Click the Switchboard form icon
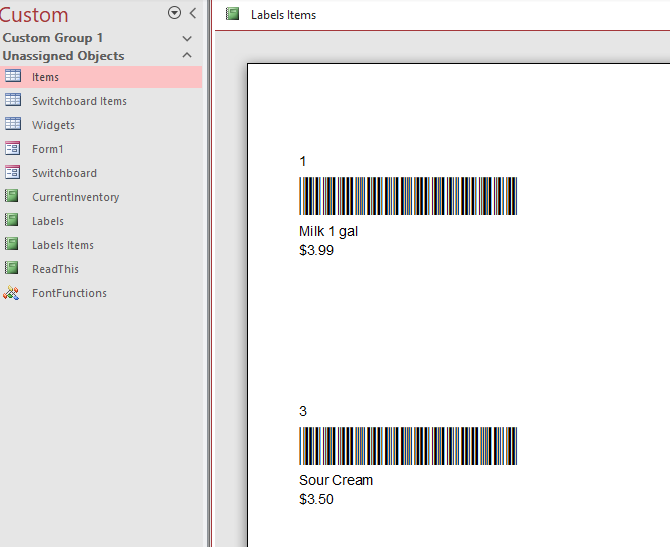 [12, 172]
